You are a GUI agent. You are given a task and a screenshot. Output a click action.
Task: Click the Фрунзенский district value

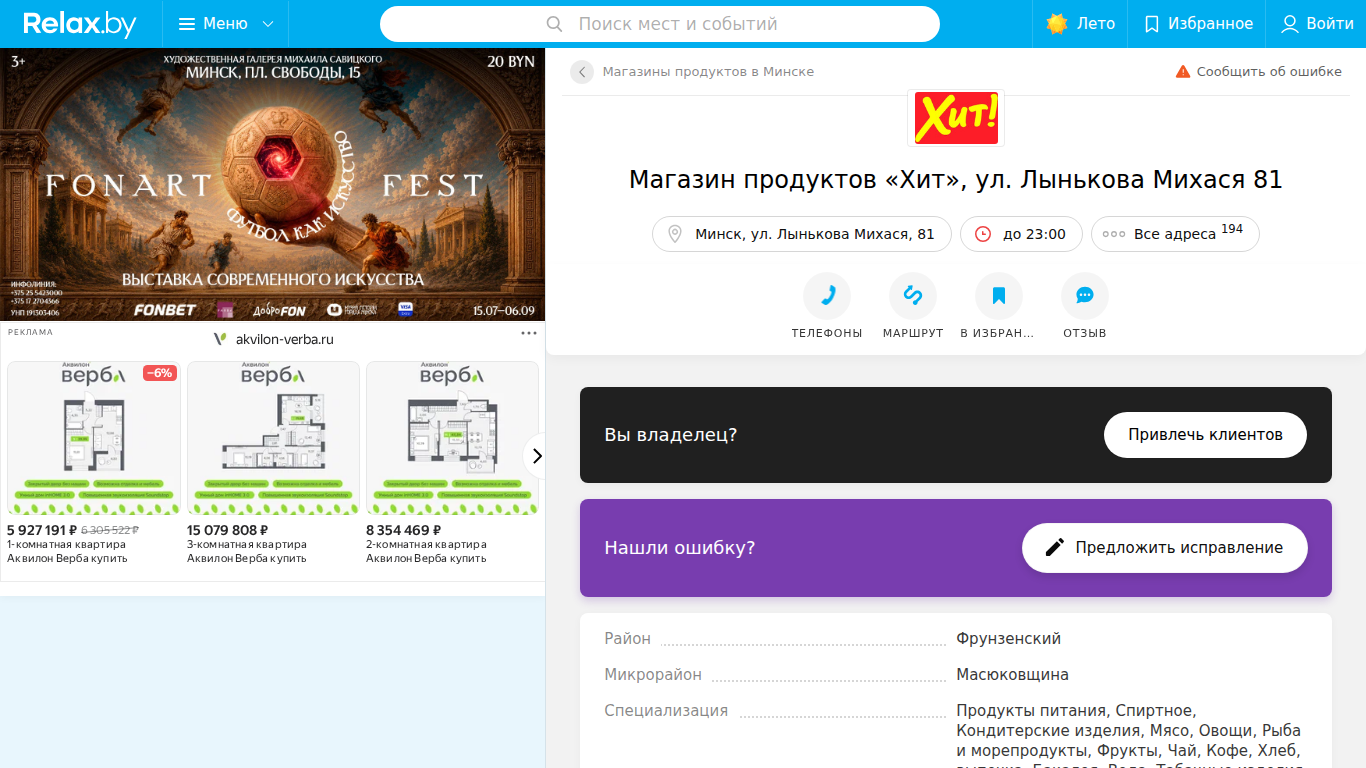point(1009,639)
